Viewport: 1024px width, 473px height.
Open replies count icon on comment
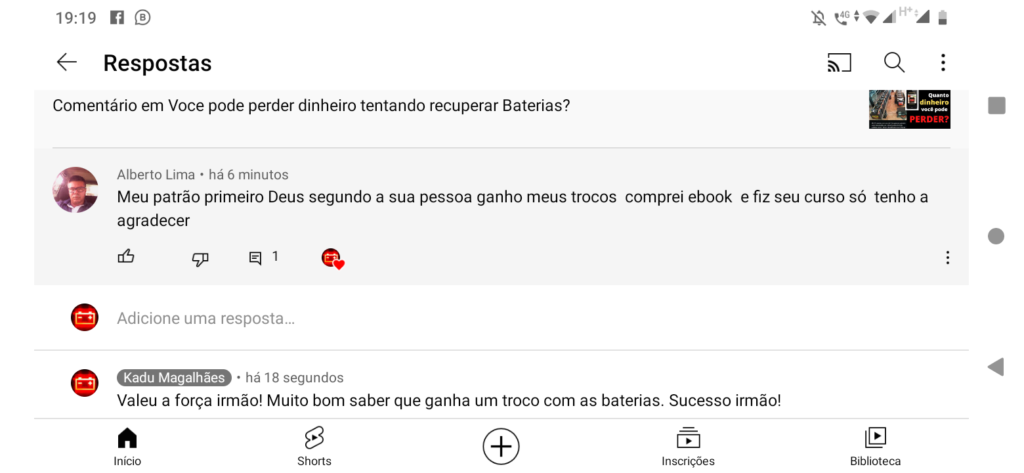pyautogui.click(x=256, y=258)
